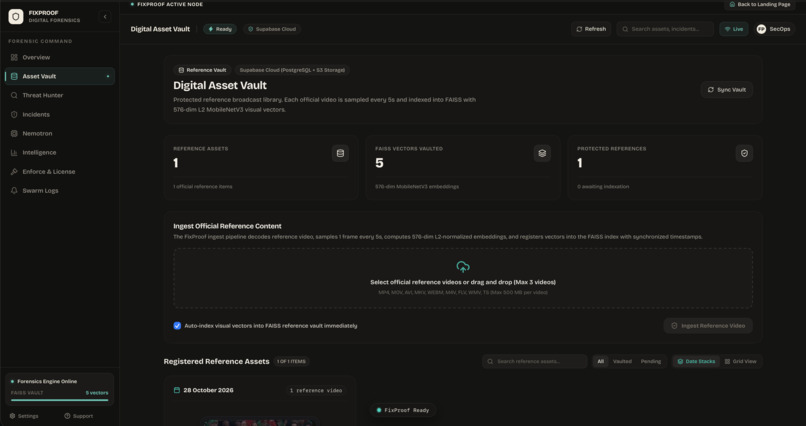Click the Asset Vault database icon
806x426 pixels.
tap(14, 76)
